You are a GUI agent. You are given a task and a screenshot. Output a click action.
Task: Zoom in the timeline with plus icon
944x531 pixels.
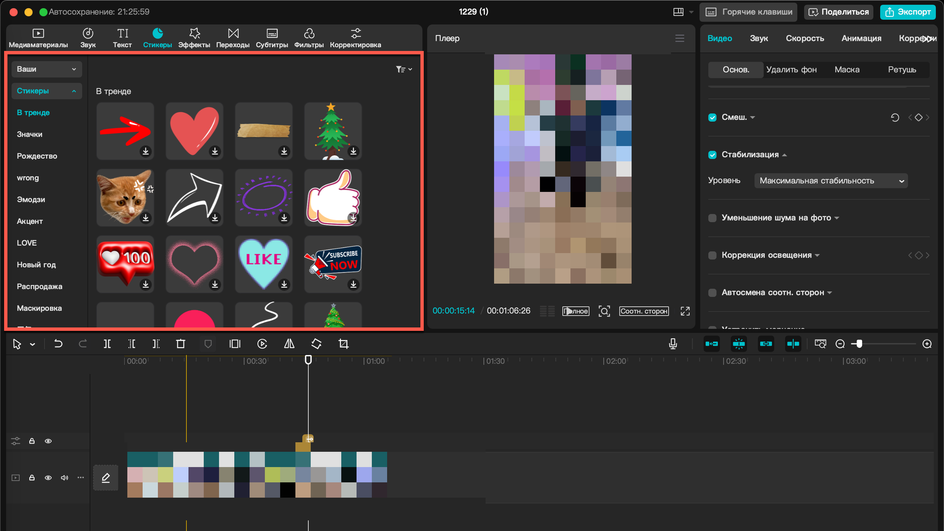click(927, 344)
